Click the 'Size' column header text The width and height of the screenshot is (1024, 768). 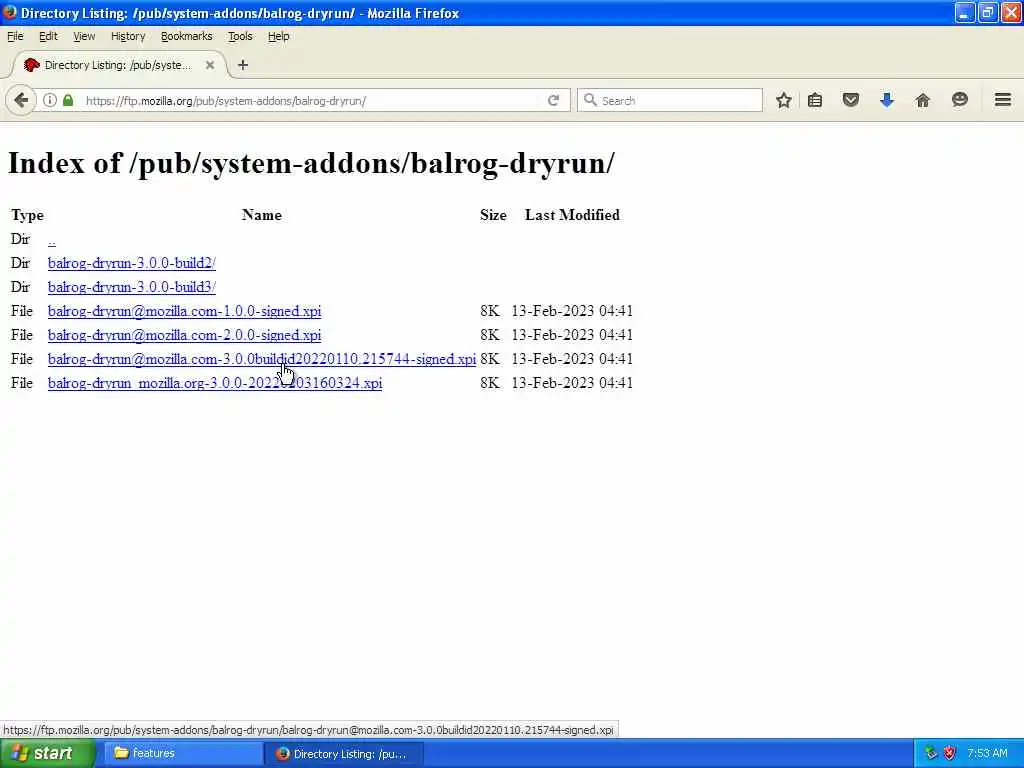coord(493,215)
